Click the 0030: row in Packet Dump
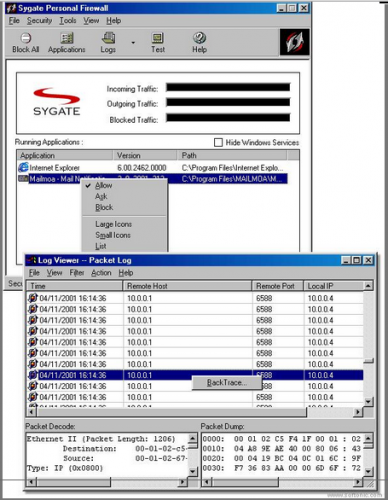This screenshot has height=500, width=388. click(x=282, y=468)
